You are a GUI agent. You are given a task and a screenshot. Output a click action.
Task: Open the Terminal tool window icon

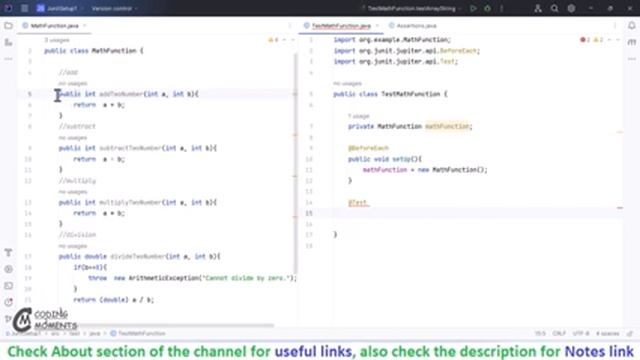8,286
